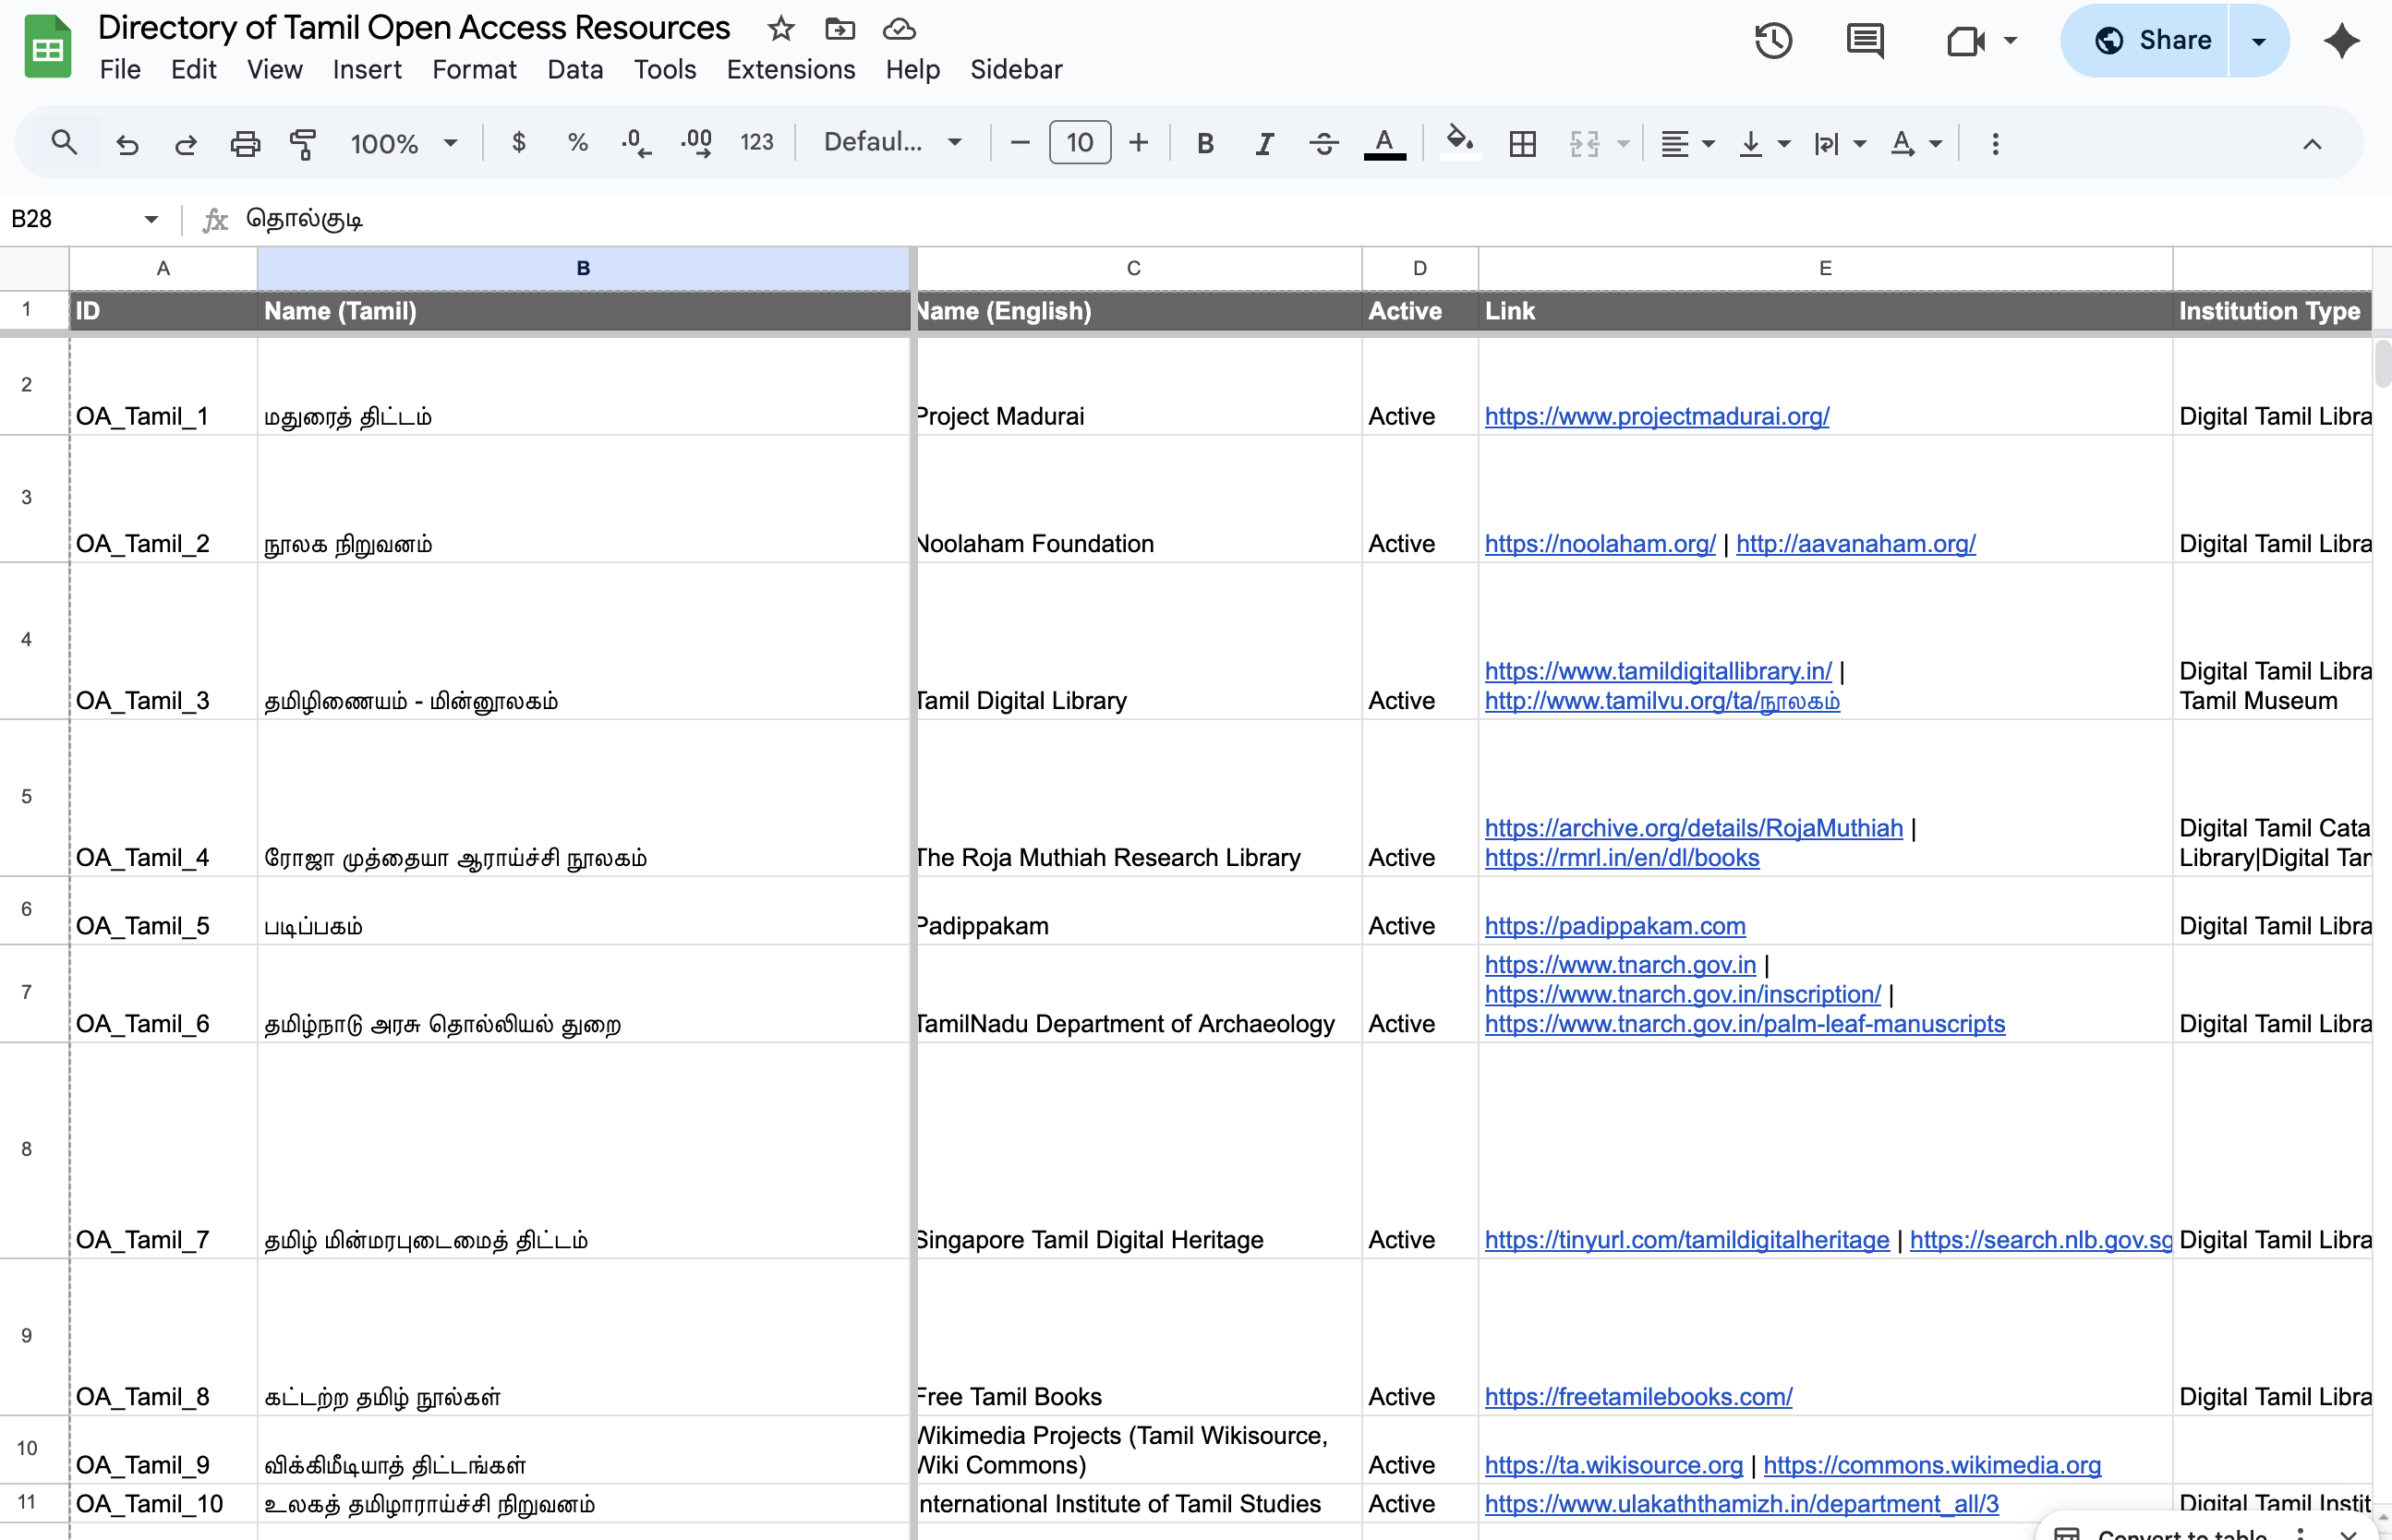Expand the font family Default dropdown
The image size is (2392, 1540).
point(893,143)
